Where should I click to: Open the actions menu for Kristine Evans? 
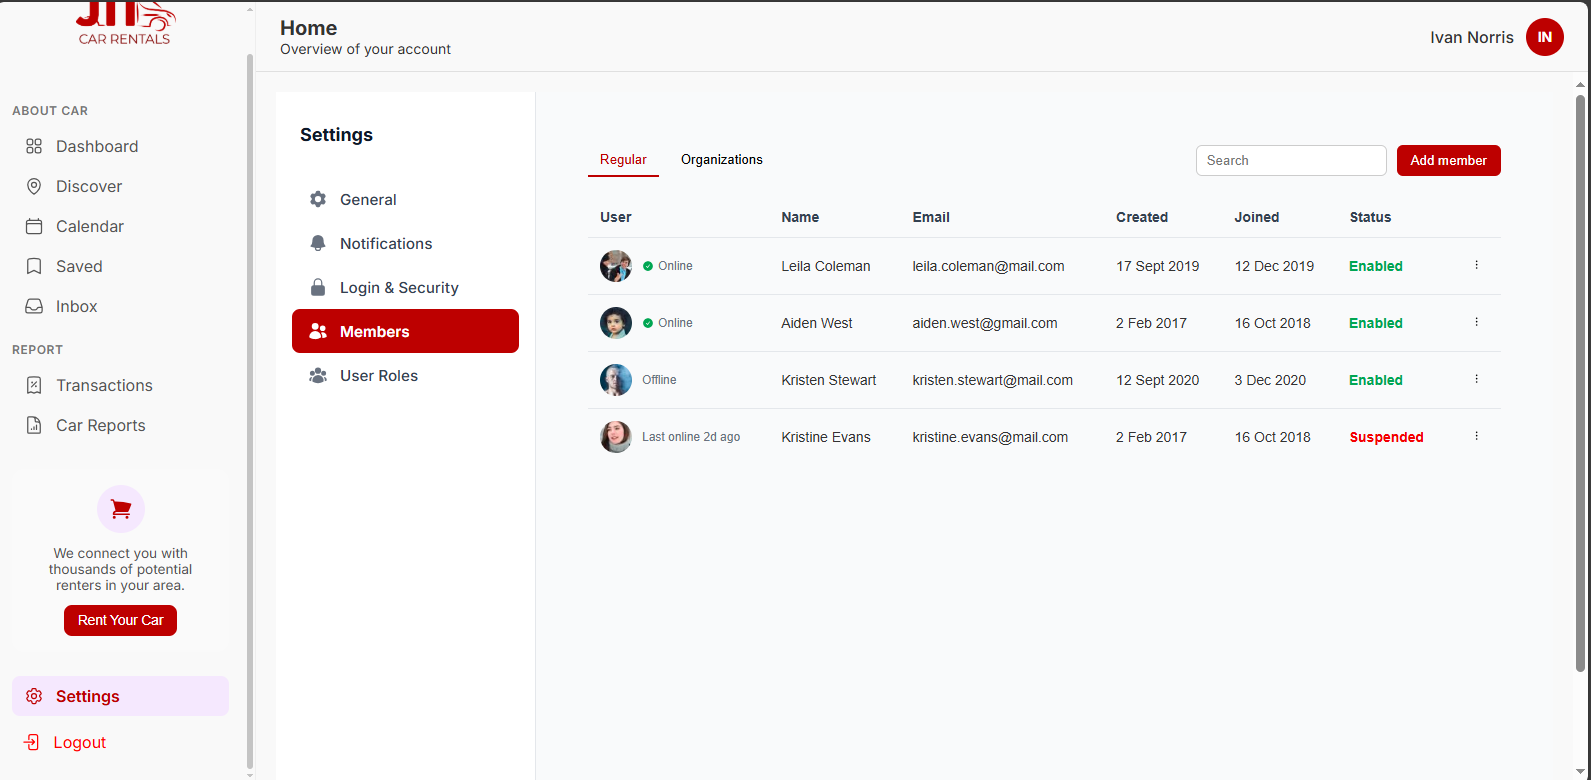point(1476,436)
